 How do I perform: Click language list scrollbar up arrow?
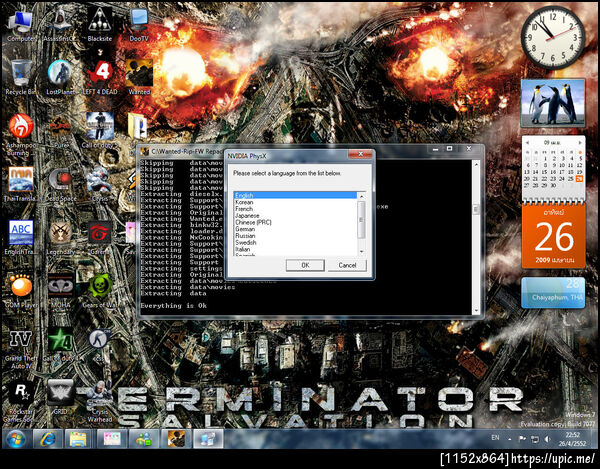(x=361, y=196)
